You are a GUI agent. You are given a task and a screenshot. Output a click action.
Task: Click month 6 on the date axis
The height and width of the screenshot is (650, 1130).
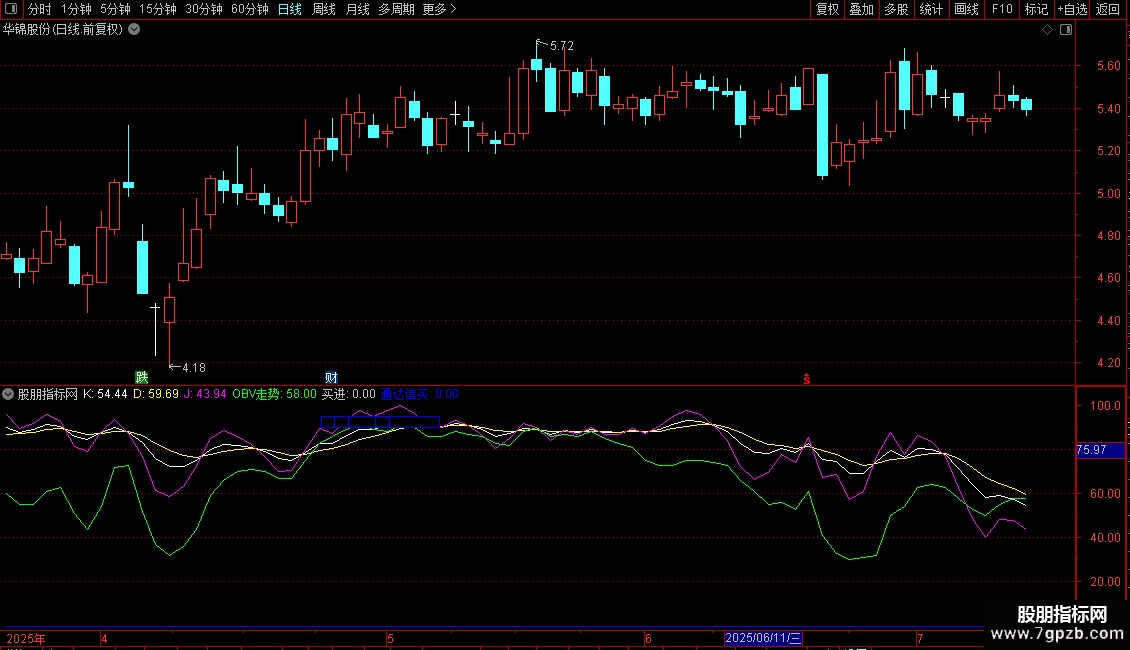click(648, 638)
